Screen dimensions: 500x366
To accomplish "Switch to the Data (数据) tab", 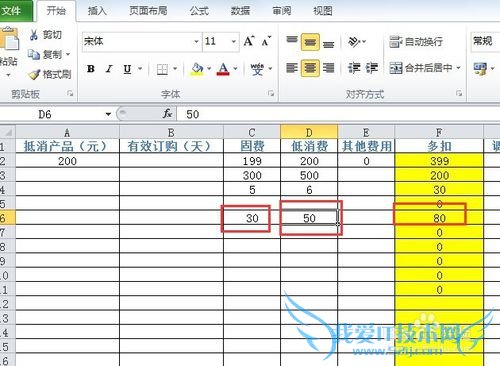I will pos(240,11).
